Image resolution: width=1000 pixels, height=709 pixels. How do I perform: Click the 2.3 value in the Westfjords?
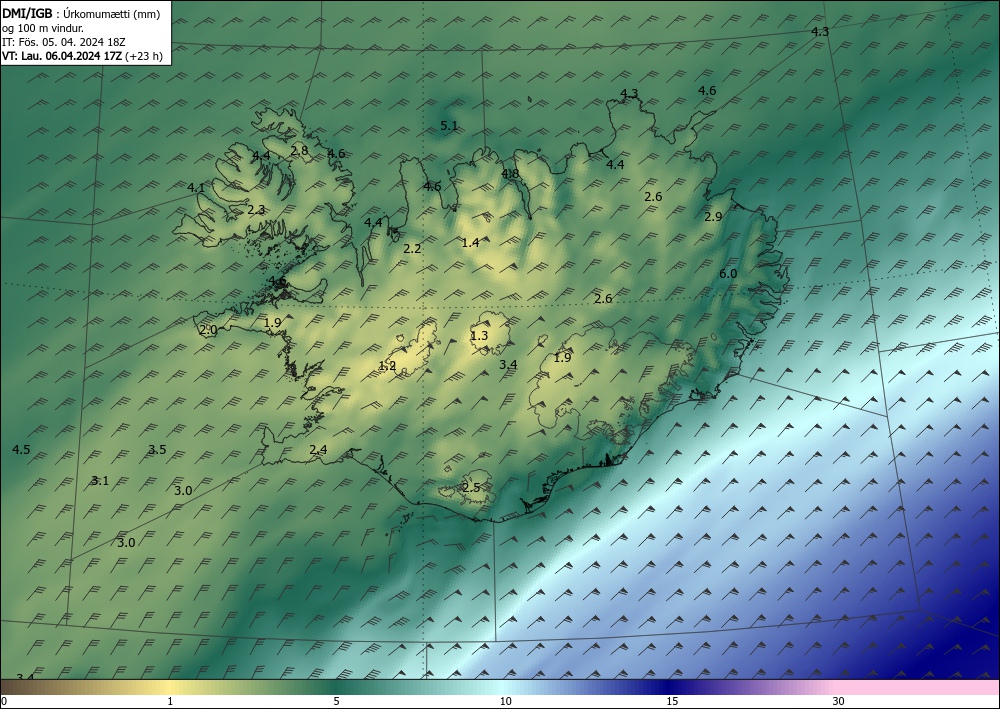click(256, 209)
